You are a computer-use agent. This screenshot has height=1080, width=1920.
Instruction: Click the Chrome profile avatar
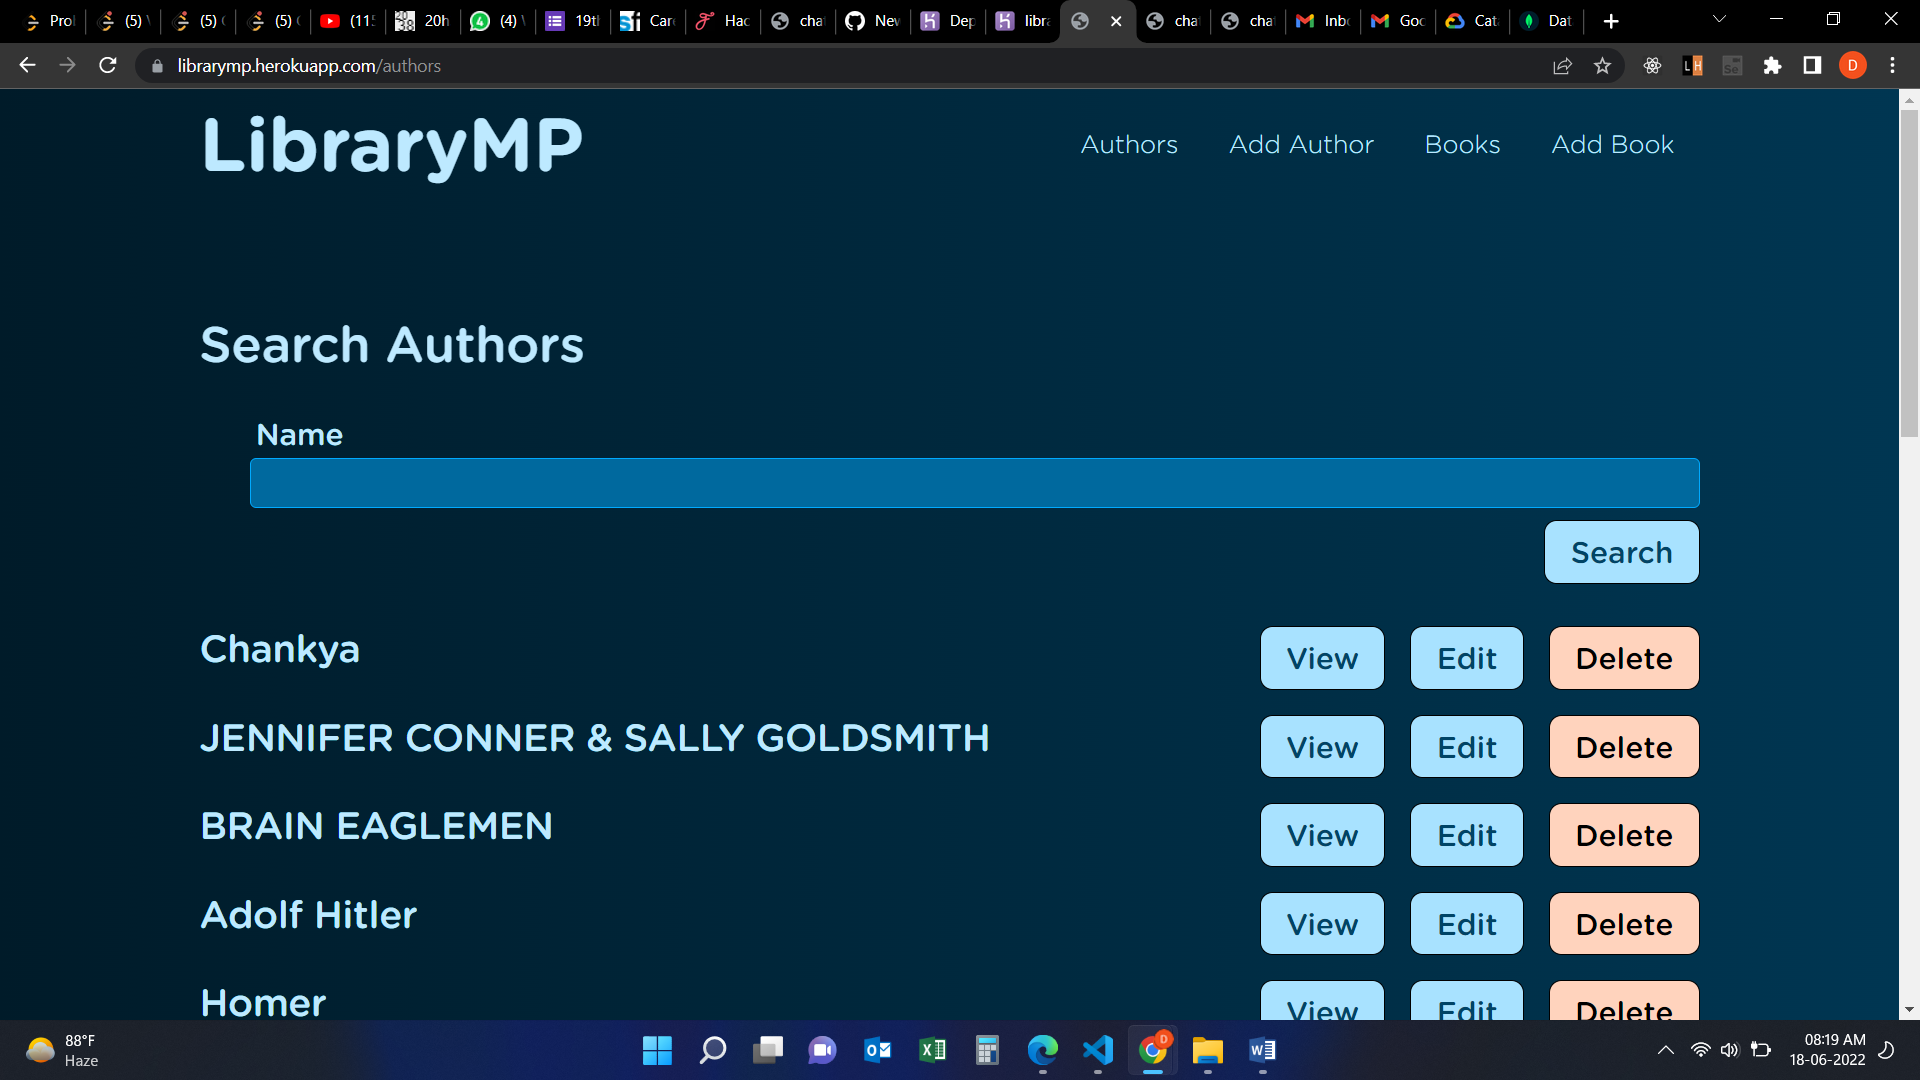click(1852, 66)
